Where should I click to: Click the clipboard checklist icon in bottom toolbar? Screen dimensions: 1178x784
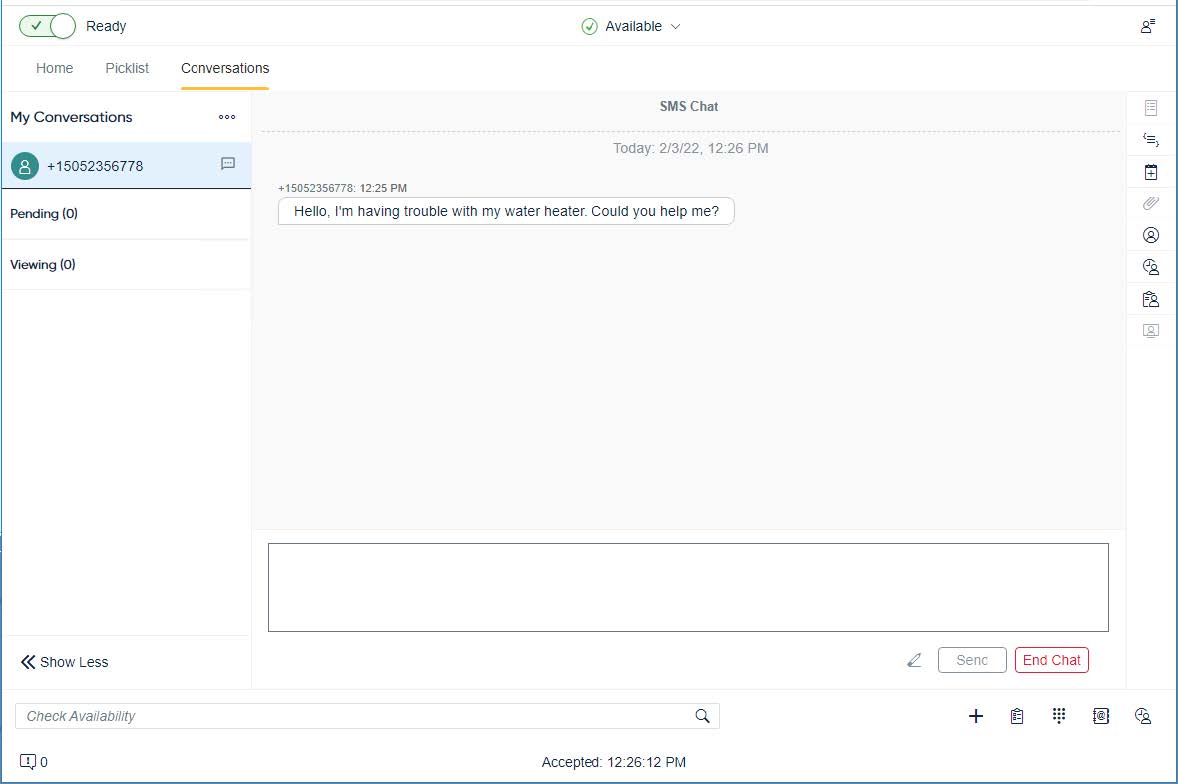pyautogui.click(x=1017, y=716)
